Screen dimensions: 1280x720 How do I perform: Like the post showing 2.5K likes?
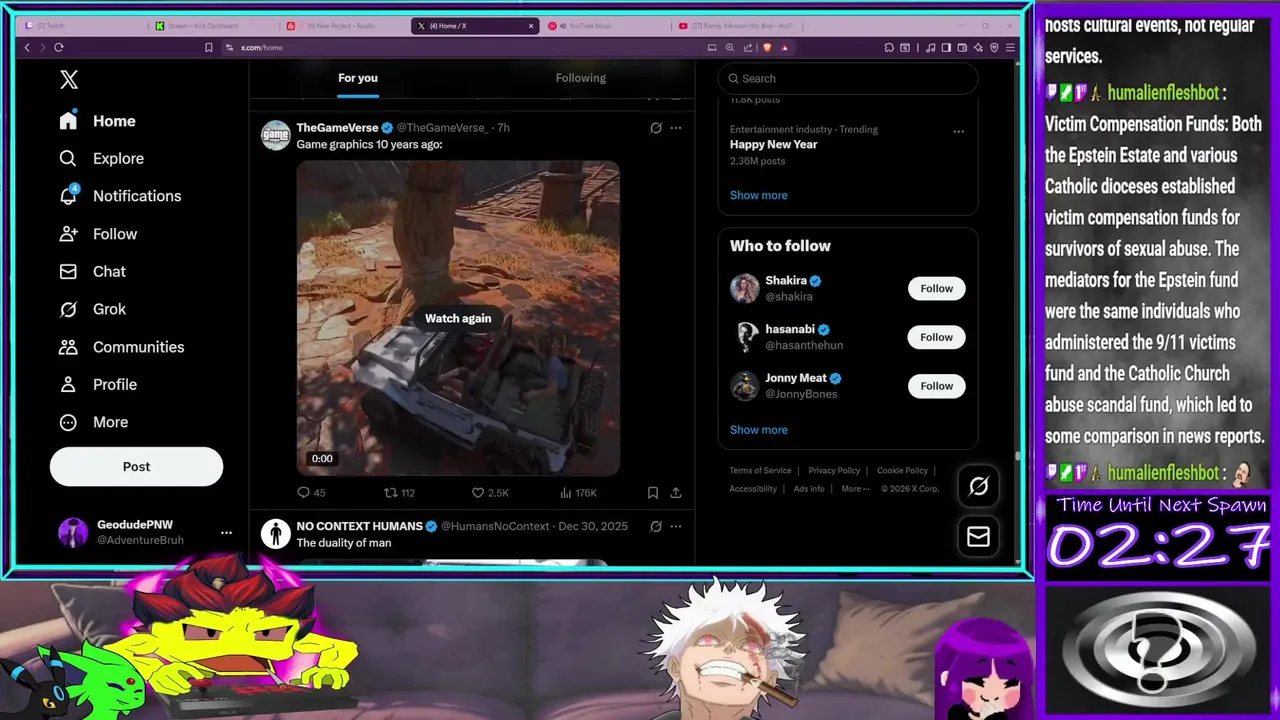490,493
